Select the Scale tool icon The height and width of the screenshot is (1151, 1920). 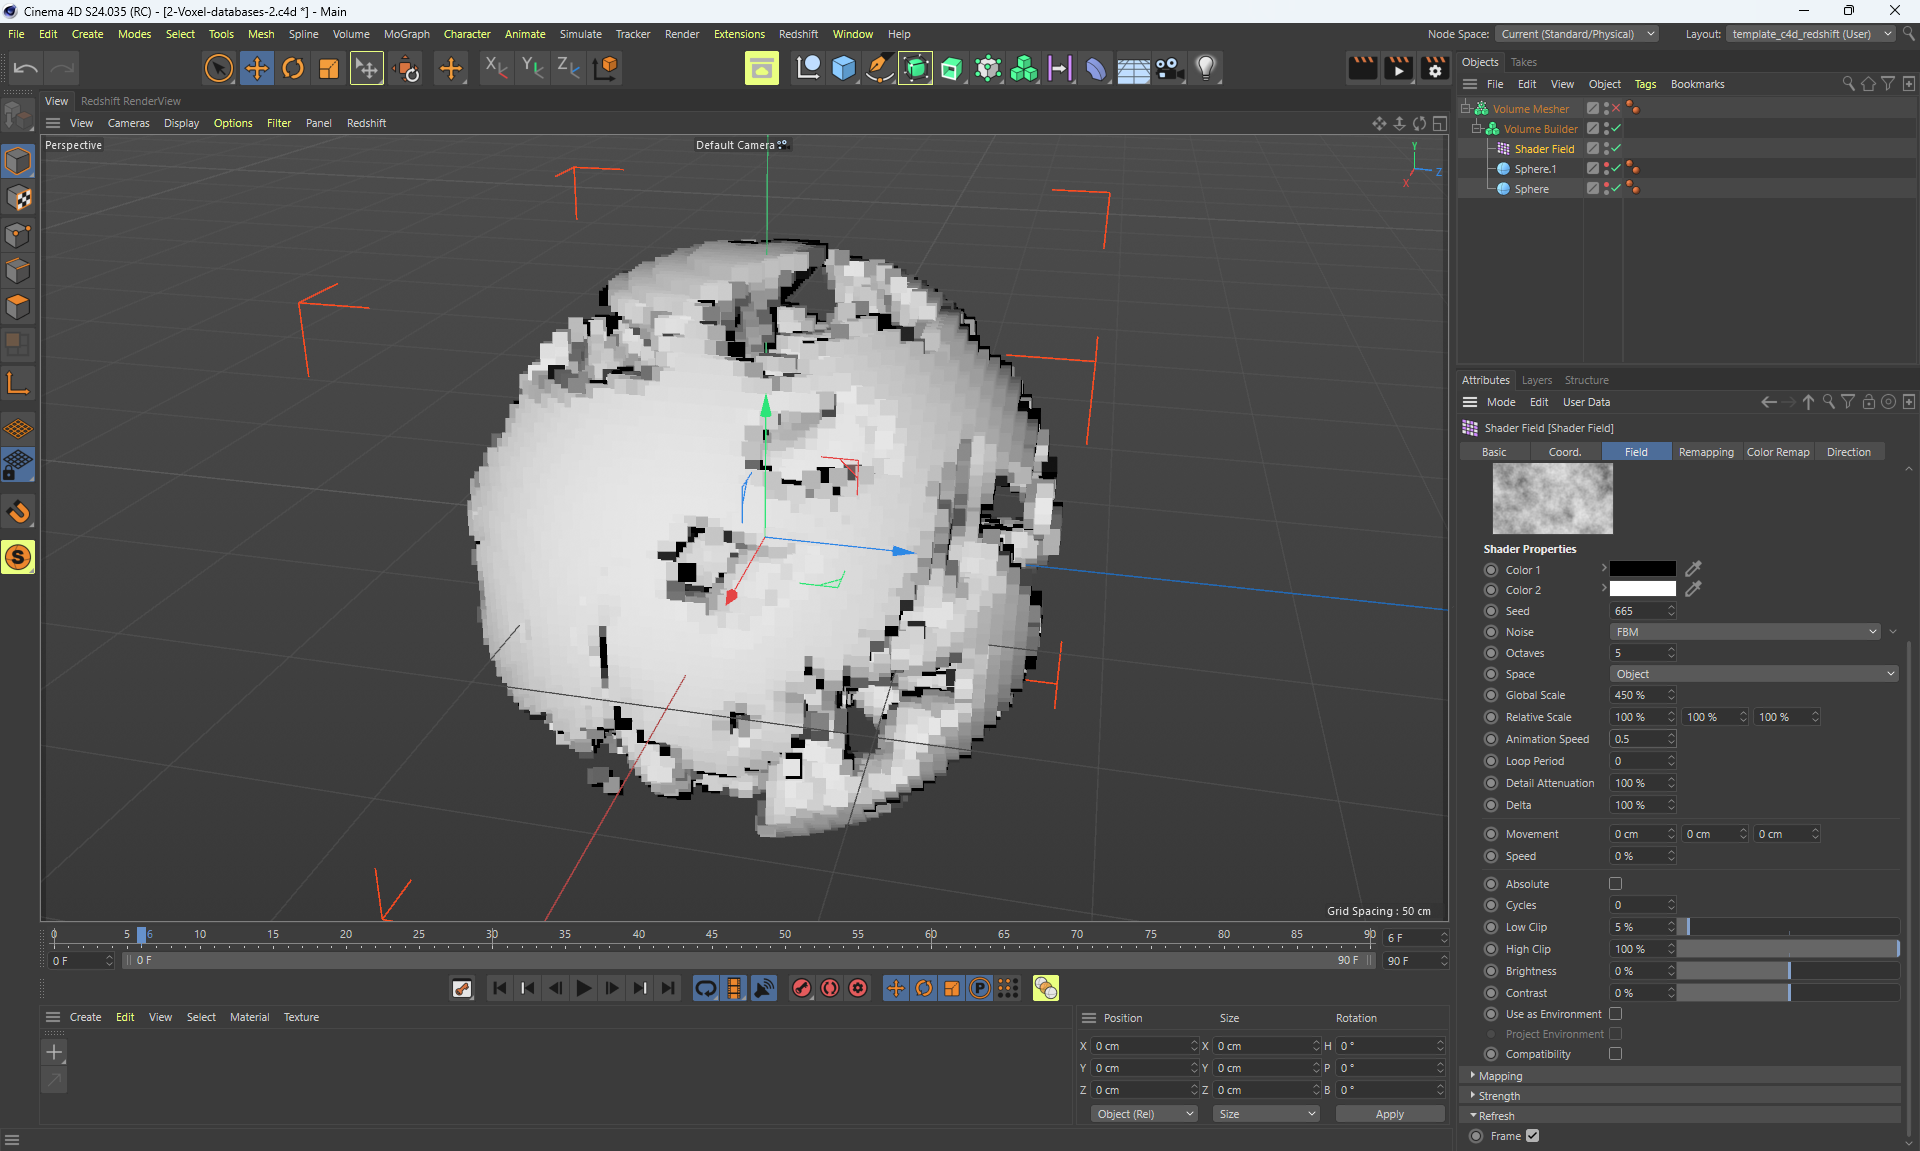click(x=329, y=68)
